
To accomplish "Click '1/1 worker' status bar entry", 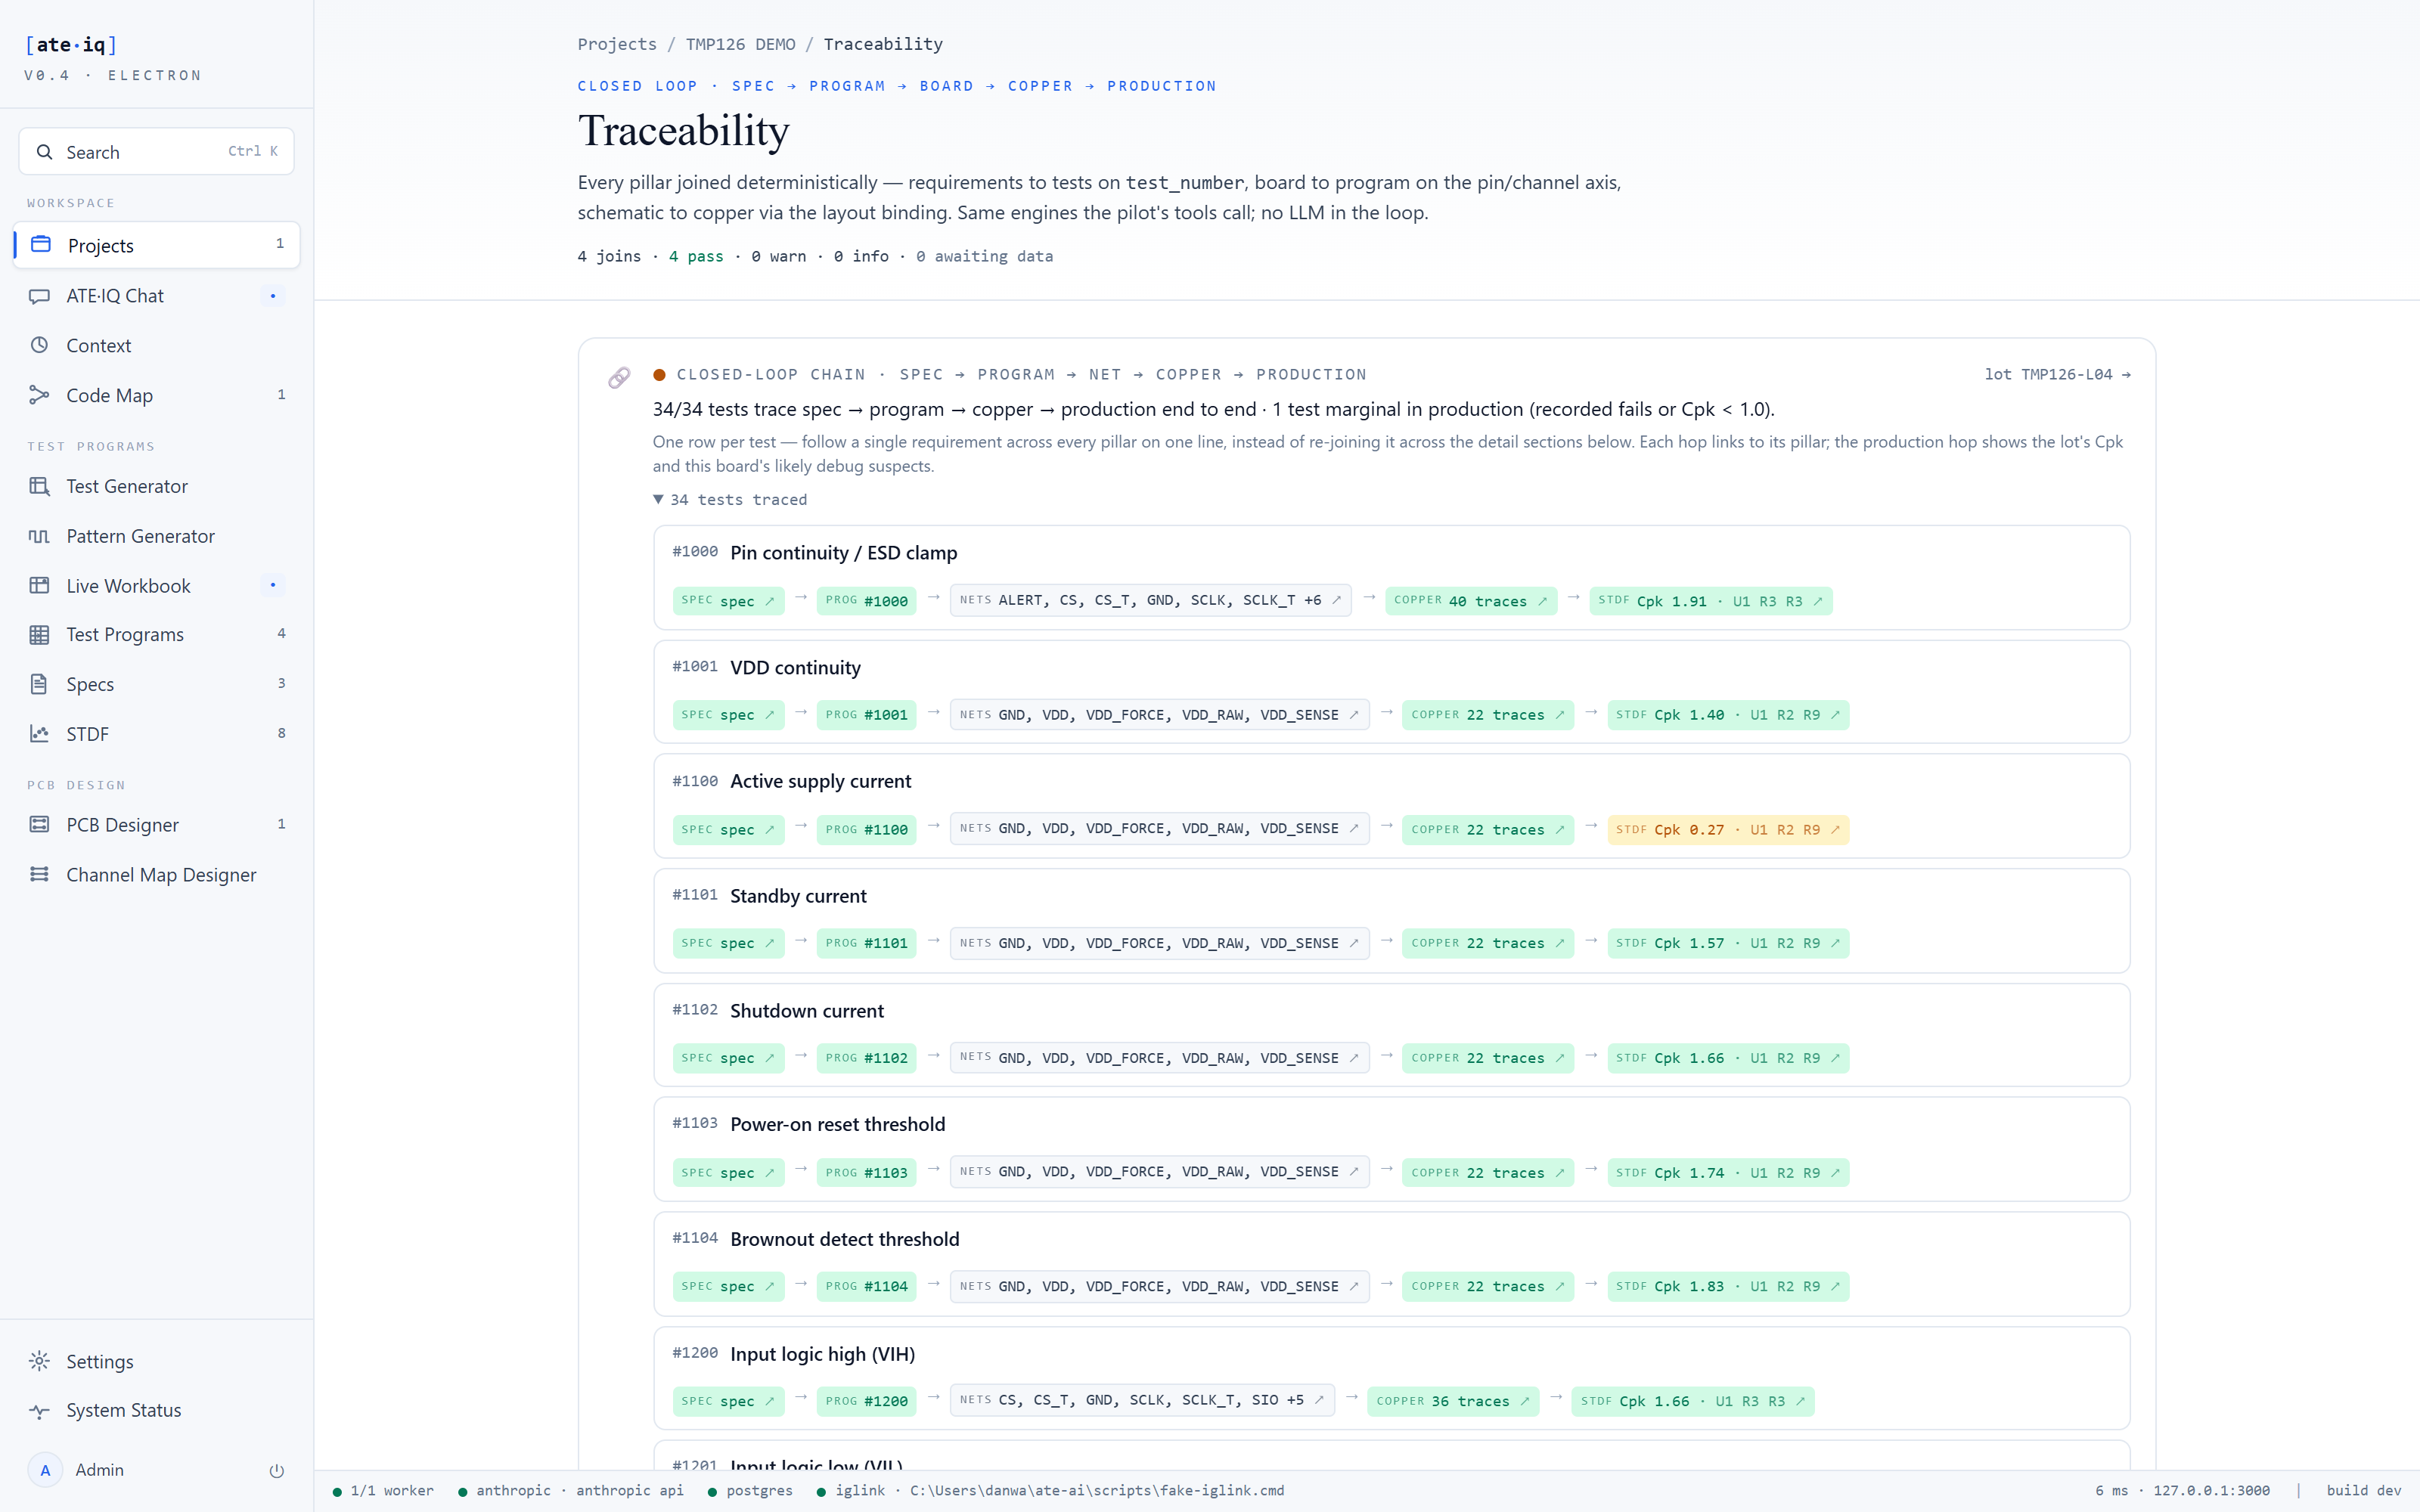I will pyautogui.click(x=383, y=1491).
